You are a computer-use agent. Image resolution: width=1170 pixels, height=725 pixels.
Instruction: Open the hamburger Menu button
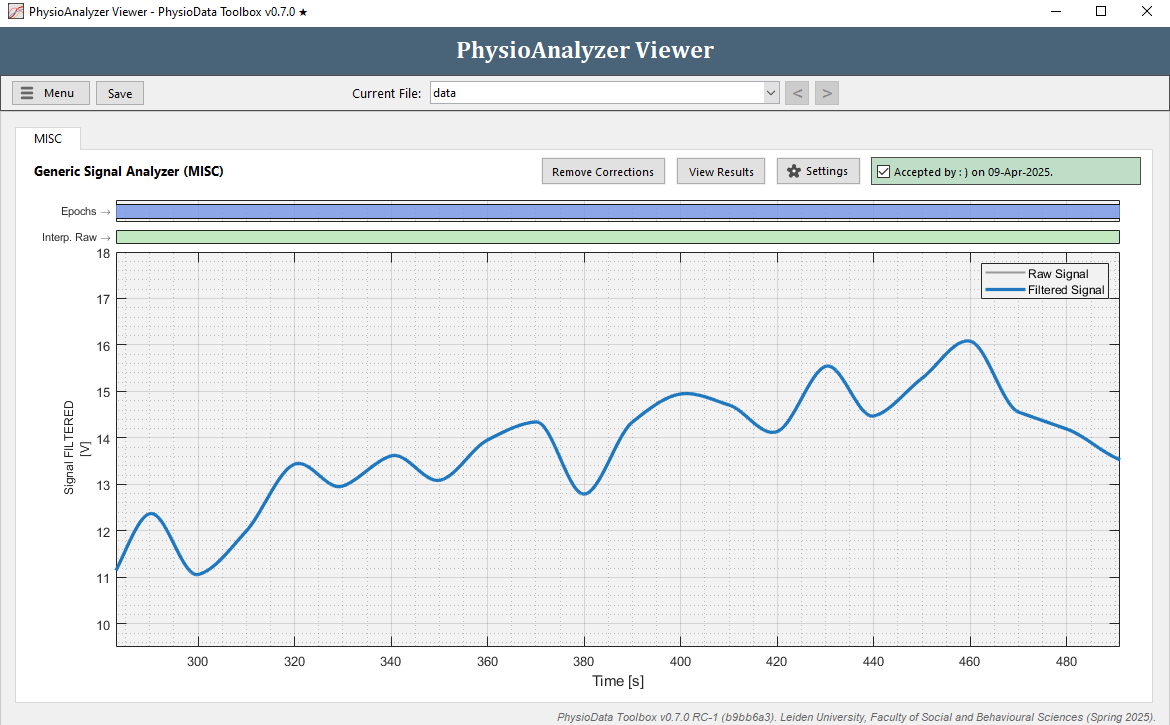(x=51, y=93)
